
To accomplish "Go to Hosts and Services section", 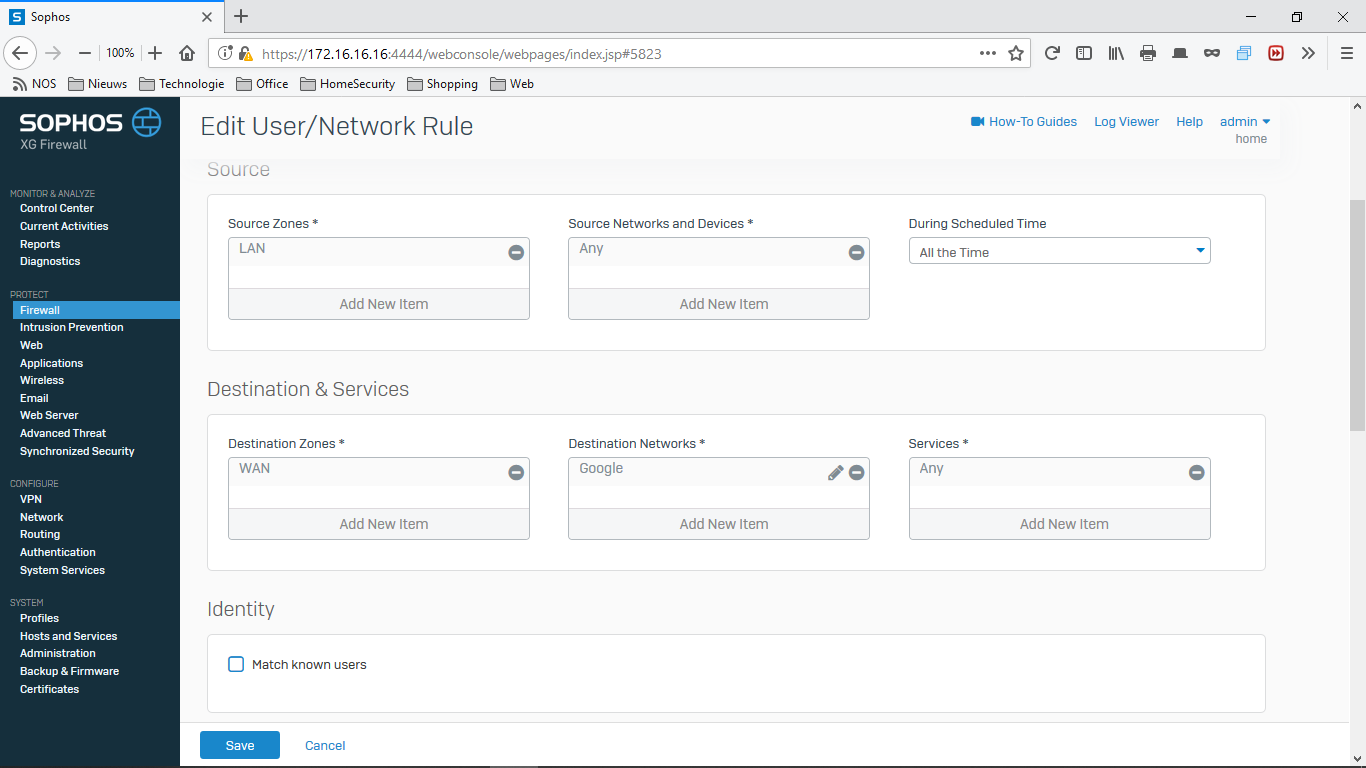I will [x=68, y=636].
